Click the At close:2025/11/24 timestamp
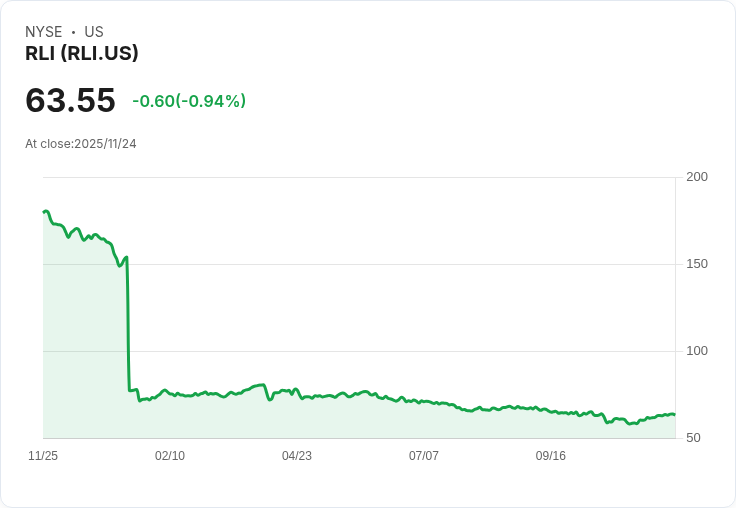736x508 pixels. coord(81,144)
